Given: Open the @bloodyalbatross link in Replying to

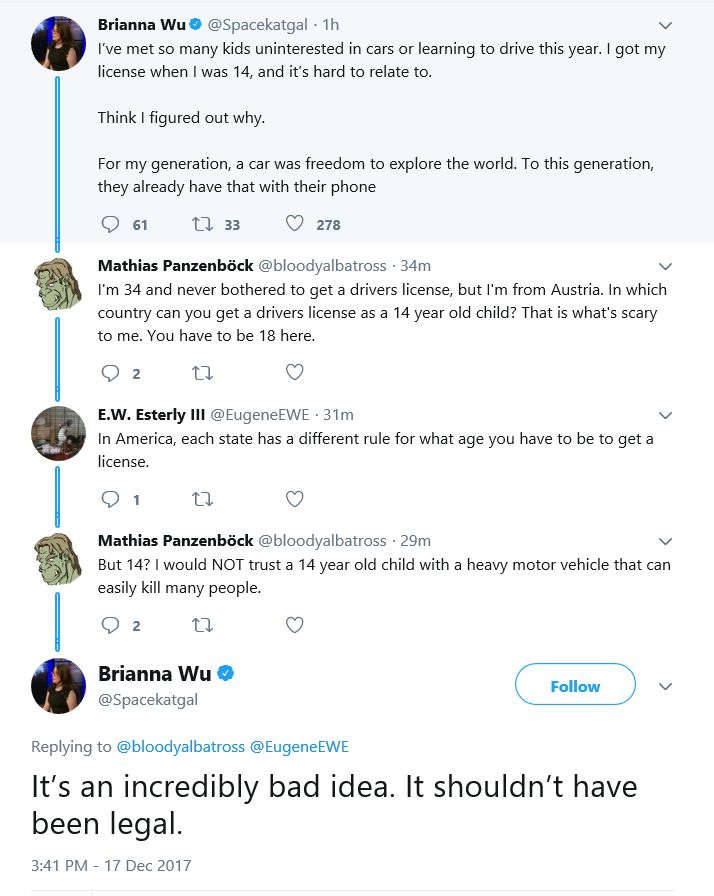Looking at the screenshot, I should coord(180,747).
